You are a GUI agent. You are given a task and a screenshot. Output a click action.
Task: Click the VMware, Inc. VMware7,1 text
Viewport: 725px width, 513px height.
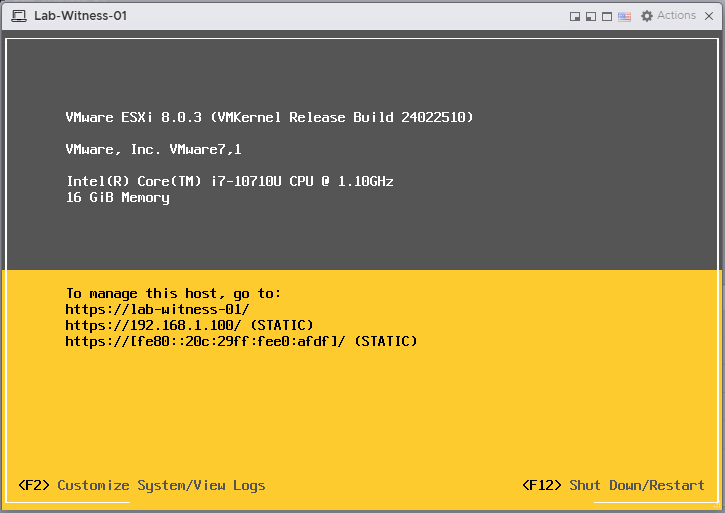point(153,150)
